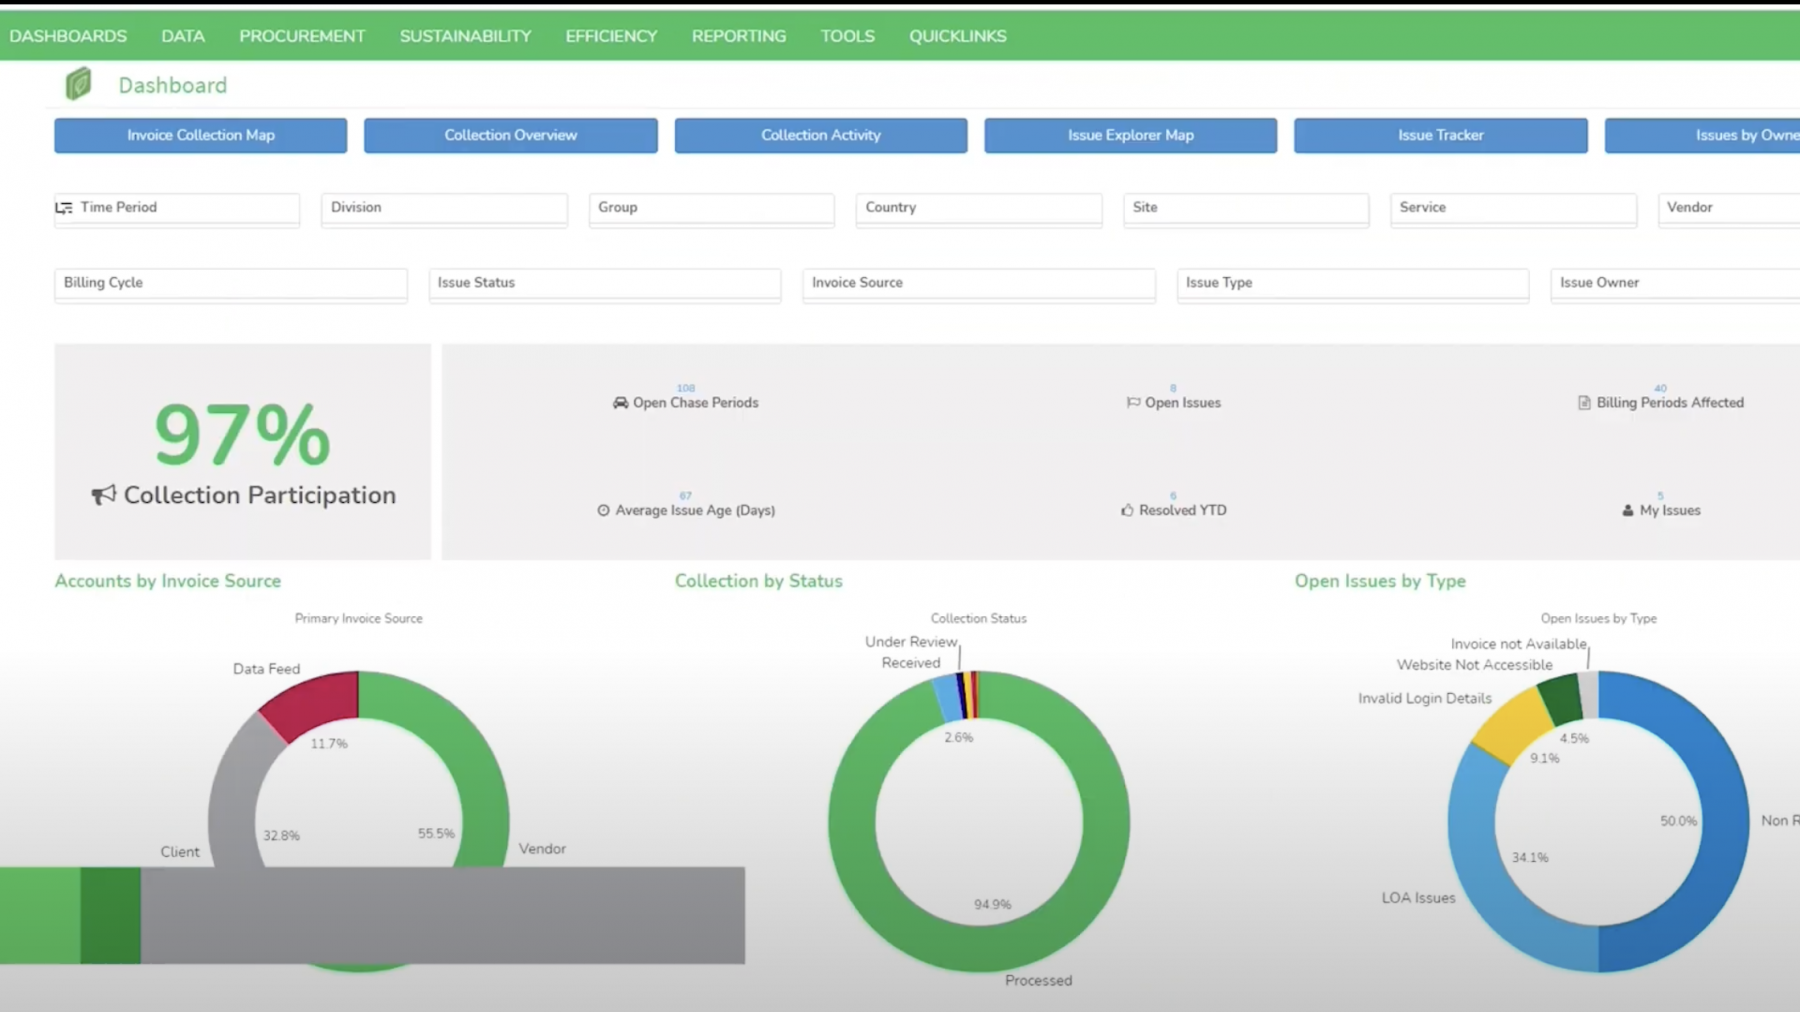This screenshot has width=1800, height=1012.
Task: Open the Invoice Source dropdown
Action: tap(978, 283)
